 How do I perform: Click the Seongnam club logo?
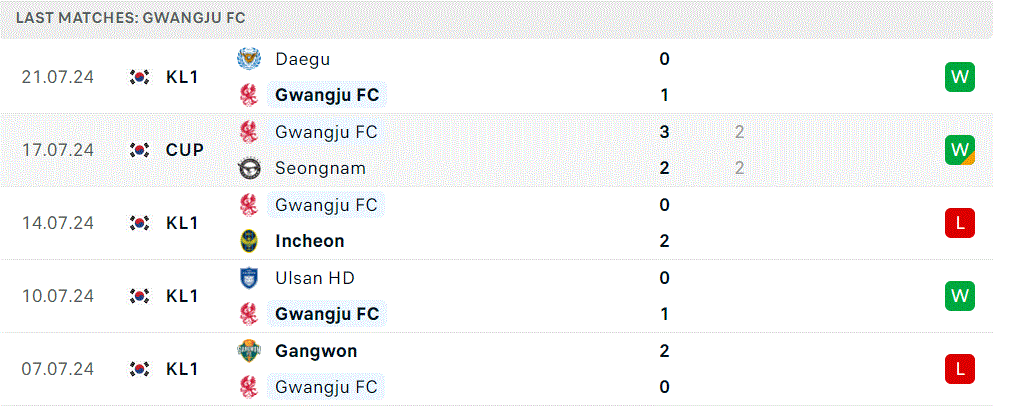pos(248,168)
